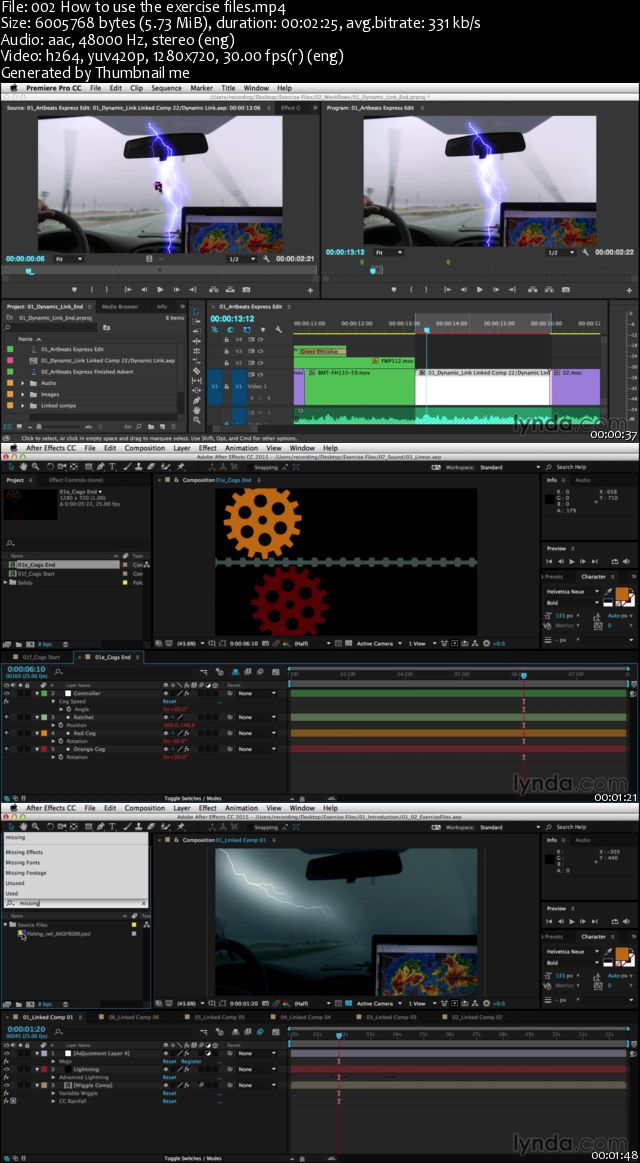
Task: Click Reset on the Cog Speed effect
Action: point(169,701)
